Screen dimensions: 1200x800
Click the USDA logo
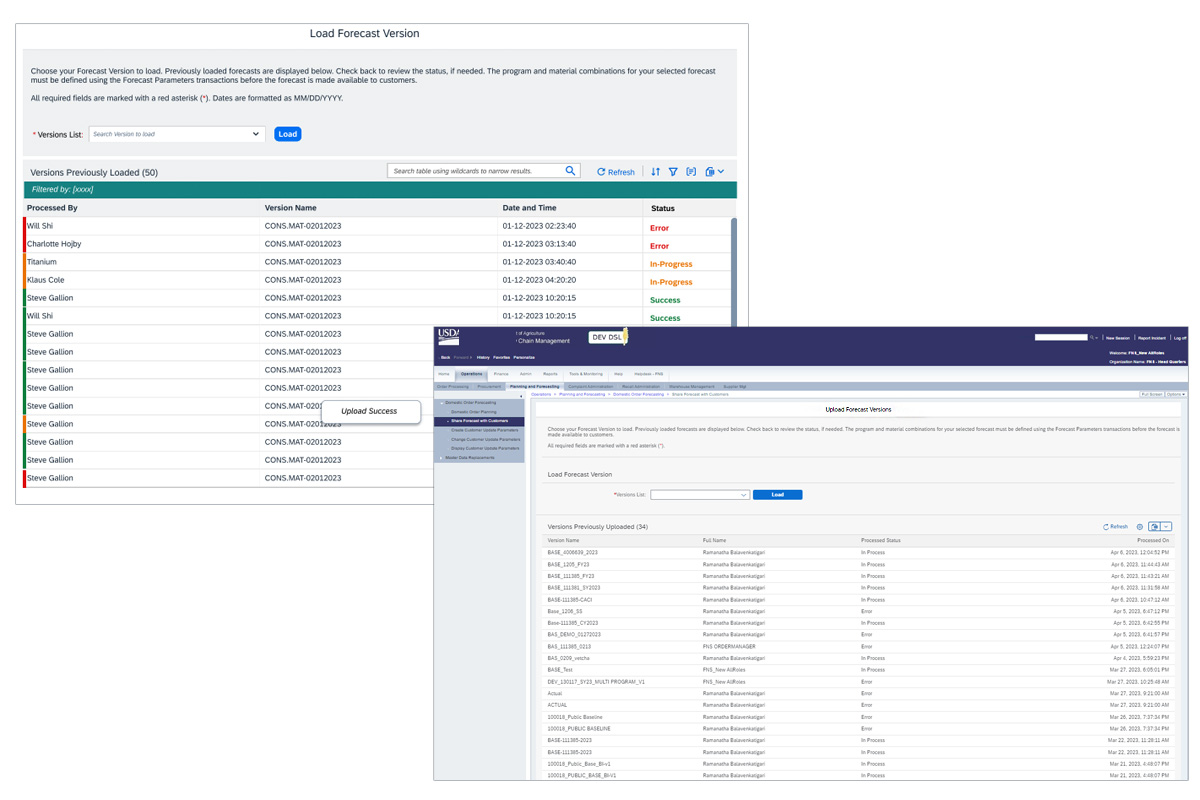[448, 336]
